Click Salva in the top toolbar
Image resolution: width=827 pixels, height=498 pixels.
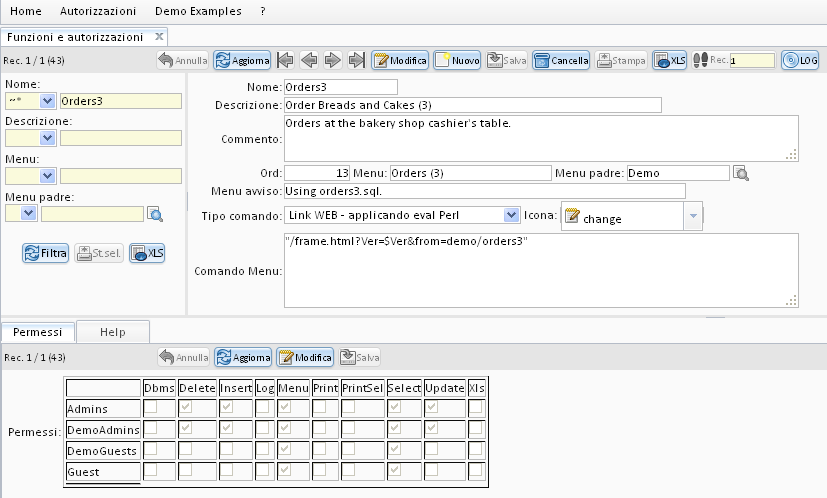click(506, 60)
